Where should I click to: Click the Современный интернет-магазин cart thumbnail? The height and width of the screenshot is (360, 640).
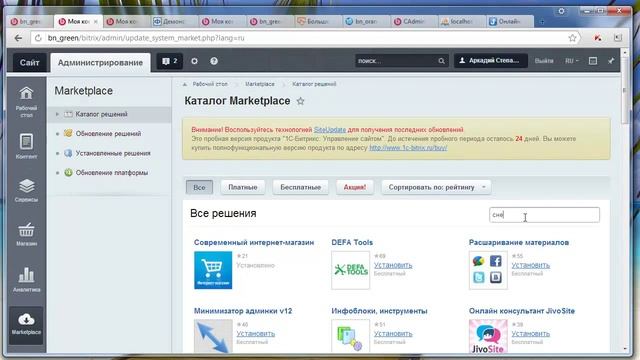[213, 270]
